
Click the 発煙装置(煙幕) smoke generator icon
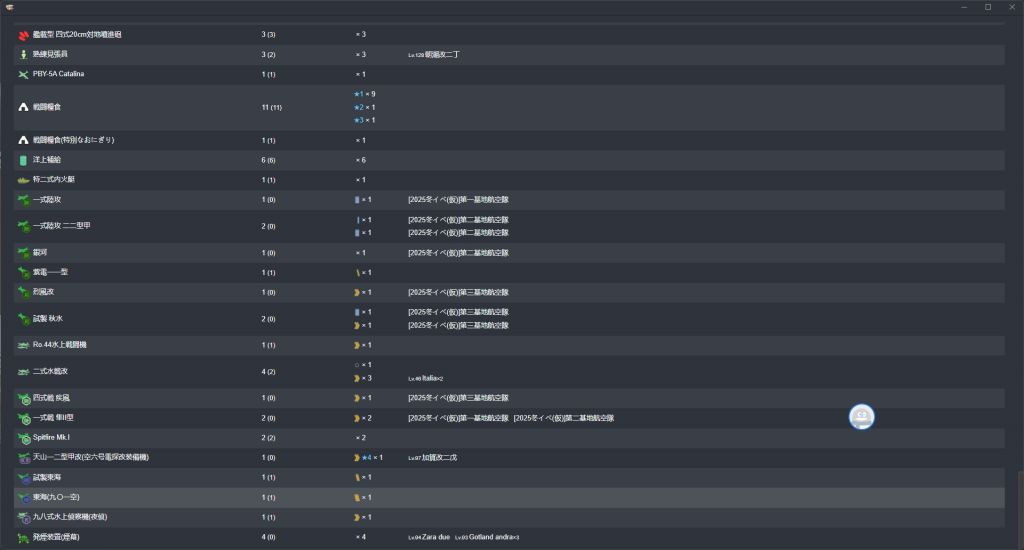(24, 538)
